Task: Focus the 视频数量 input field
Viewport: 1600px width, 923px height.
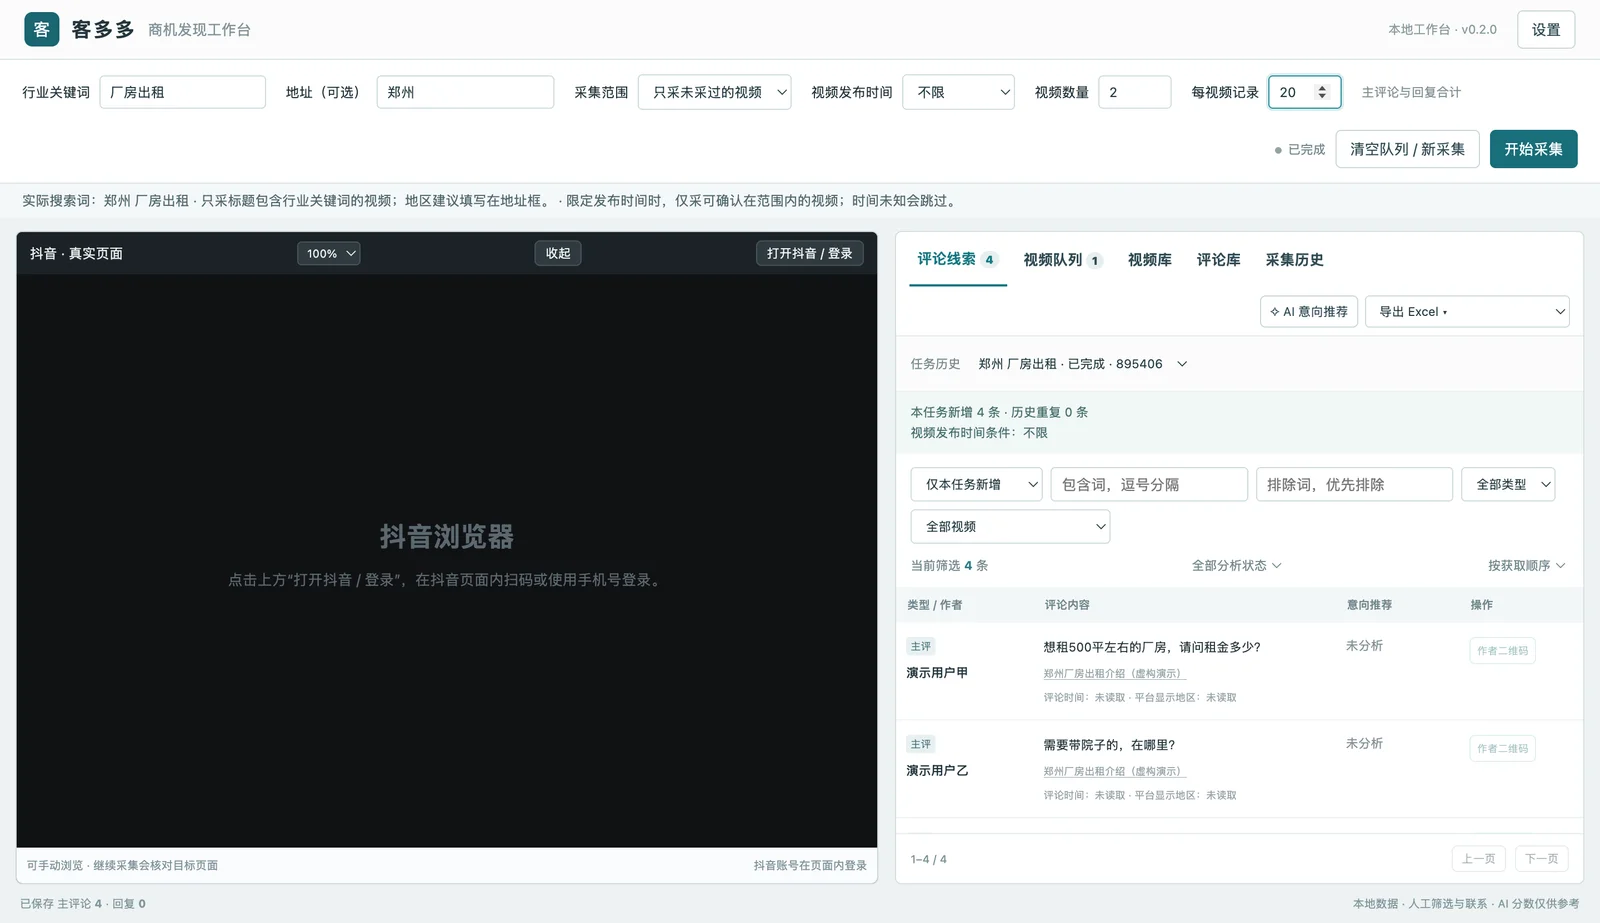Action: (1134, 92)
